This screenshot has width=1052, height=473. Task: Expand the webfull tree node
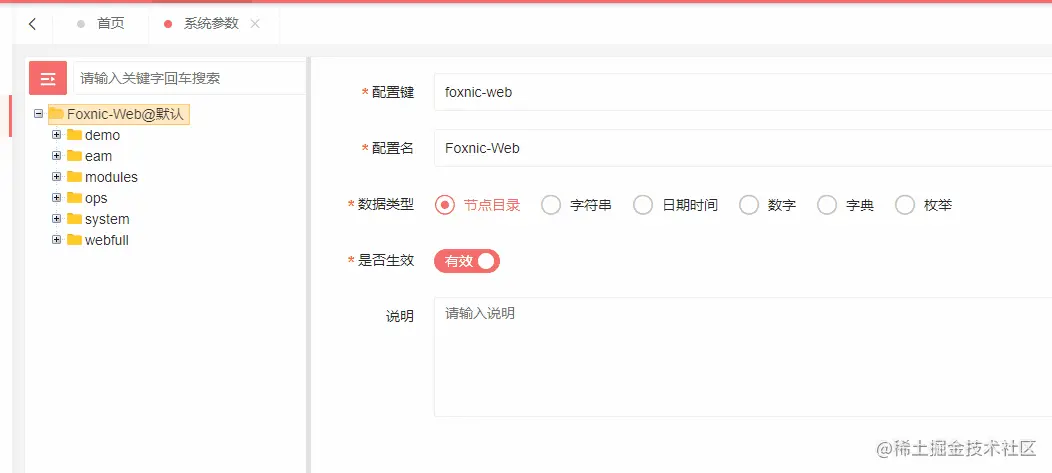click(56, 240)
